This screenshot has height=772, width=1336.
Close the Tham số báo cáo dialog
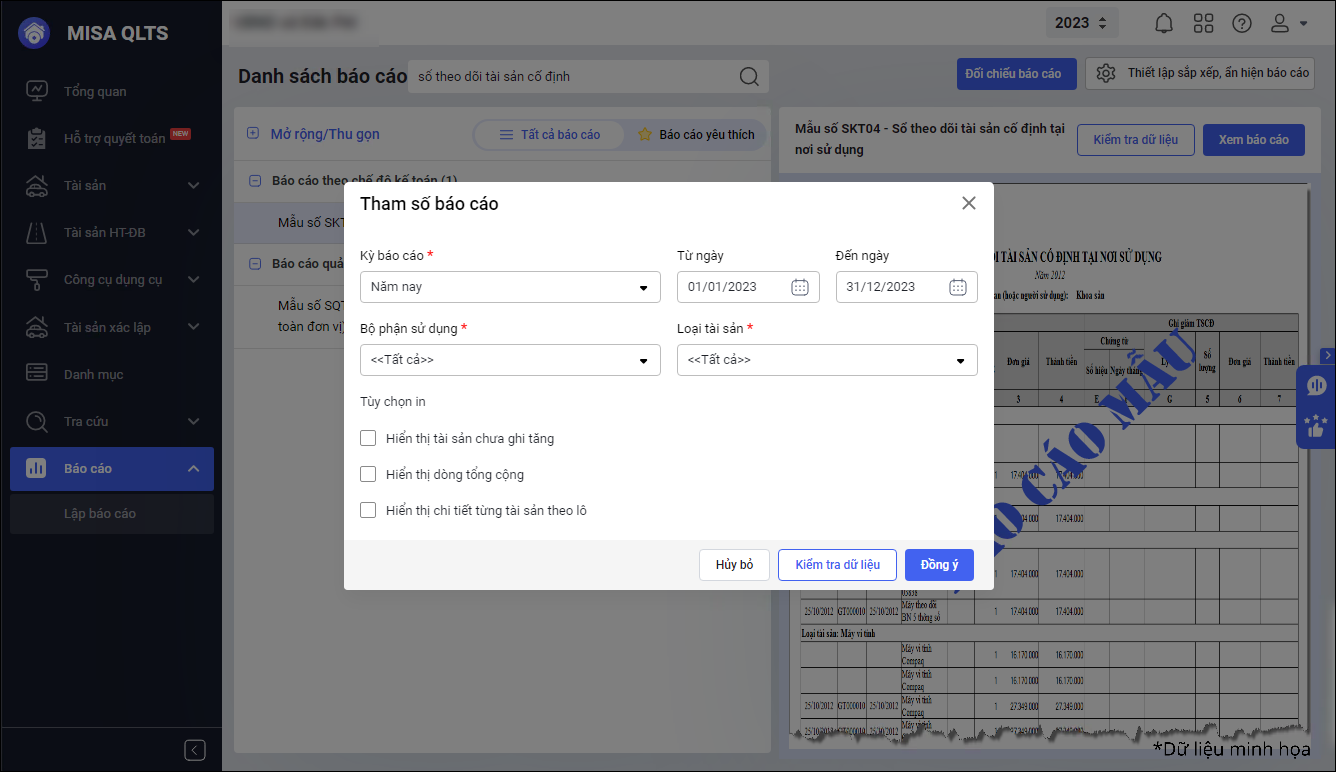point(968,203)
